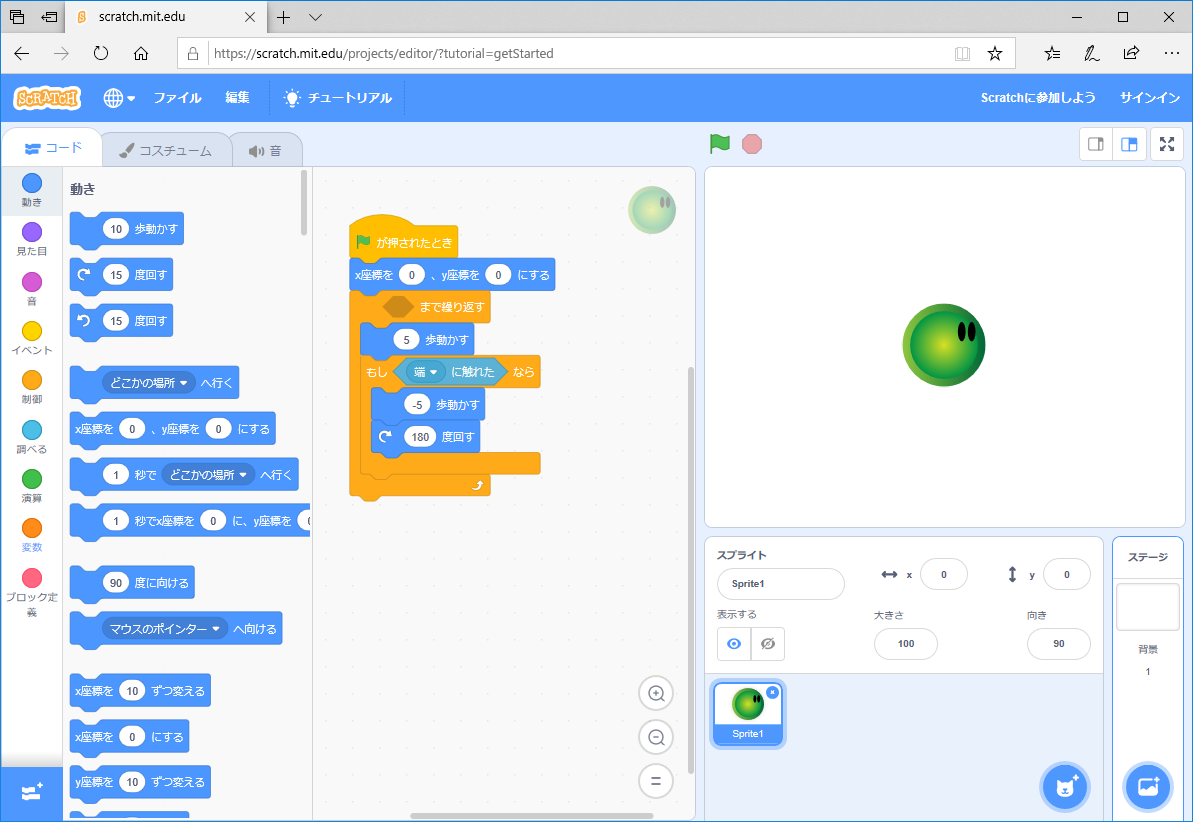Click the Scratch logo
This screenshot has height=822, width=1193.
coord(47,98)
